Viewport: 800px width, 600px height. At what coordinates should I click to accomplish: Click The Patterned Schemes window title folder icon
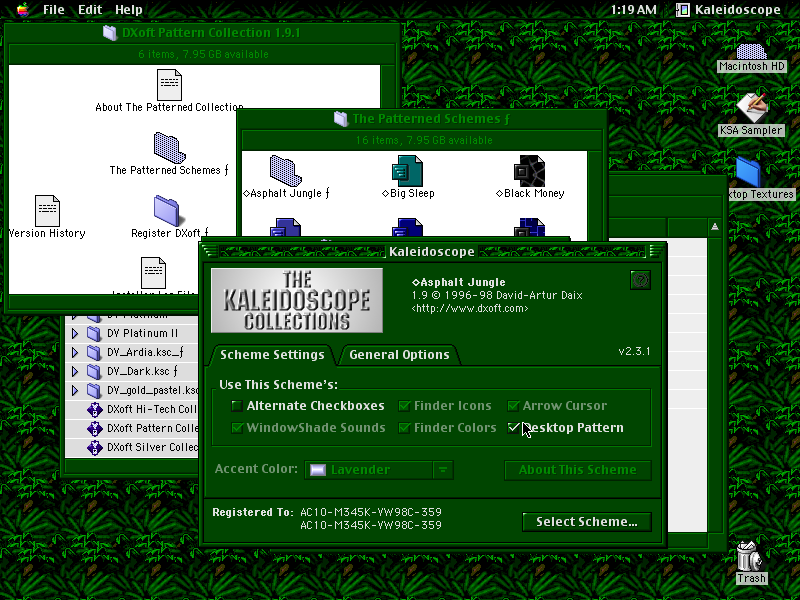[341, 119]
